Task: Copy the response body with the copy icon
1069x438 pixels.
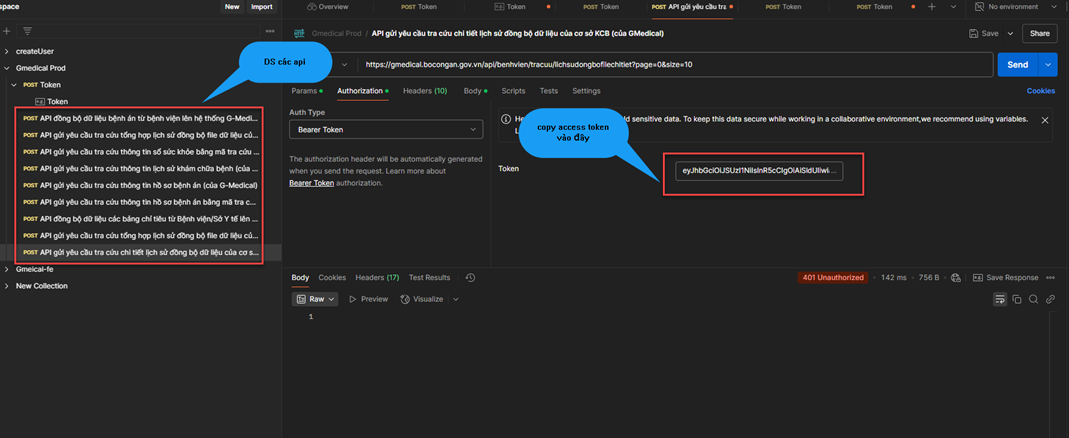Action: point(1017,299)
